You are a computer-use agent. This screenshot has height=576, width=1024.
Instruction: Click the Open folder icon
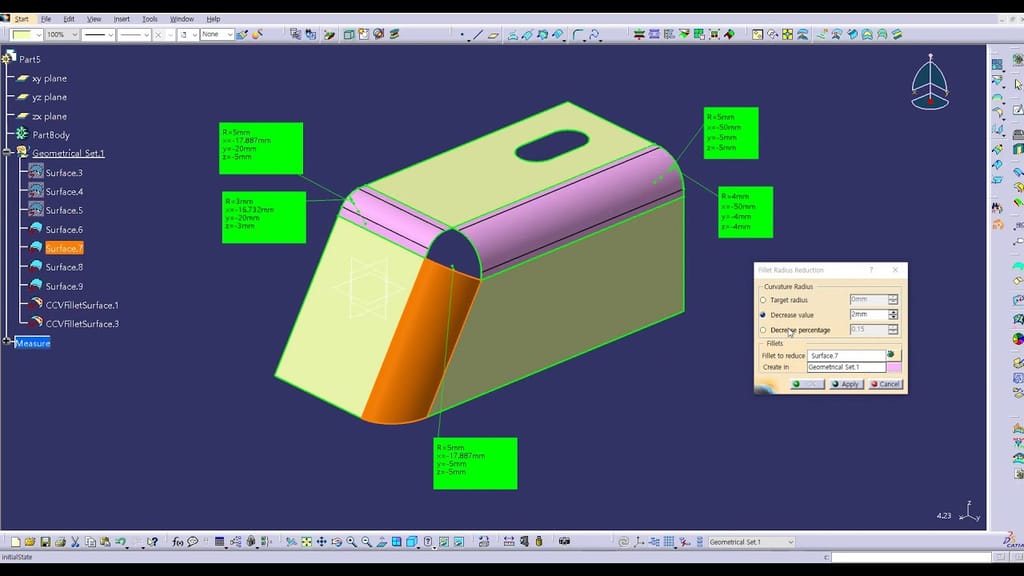click(x=31, y=542)
